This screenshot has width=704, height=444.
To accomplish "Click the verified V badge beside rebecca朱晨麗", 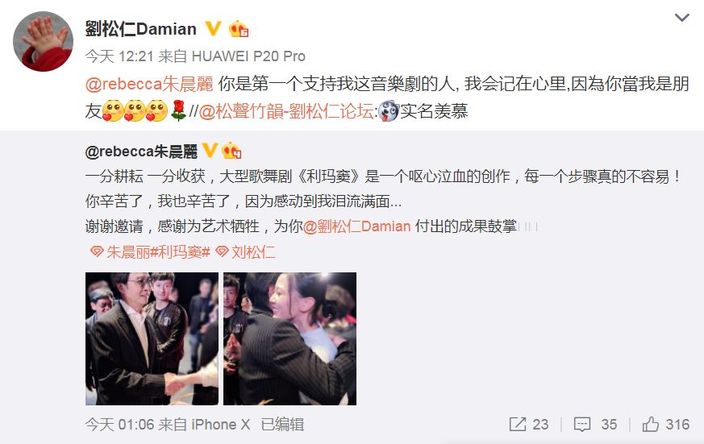I will [x=210, y=150].
